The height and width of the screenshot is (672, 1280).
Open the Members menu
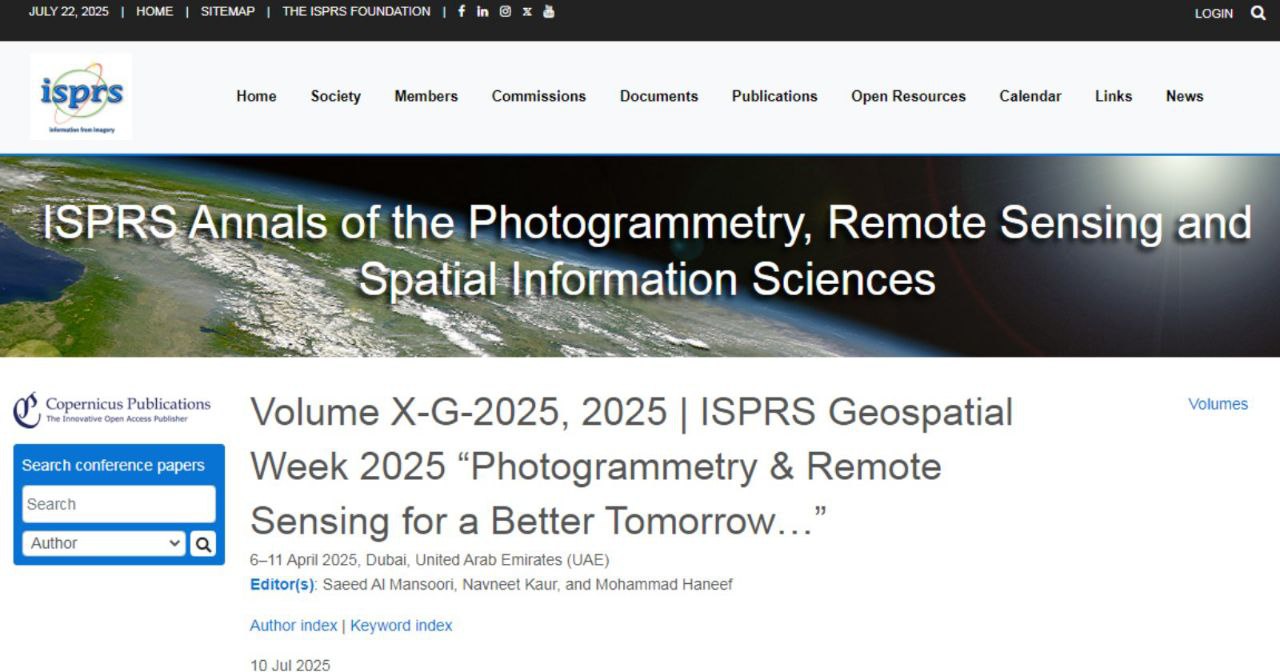click(x=426, y=96)
